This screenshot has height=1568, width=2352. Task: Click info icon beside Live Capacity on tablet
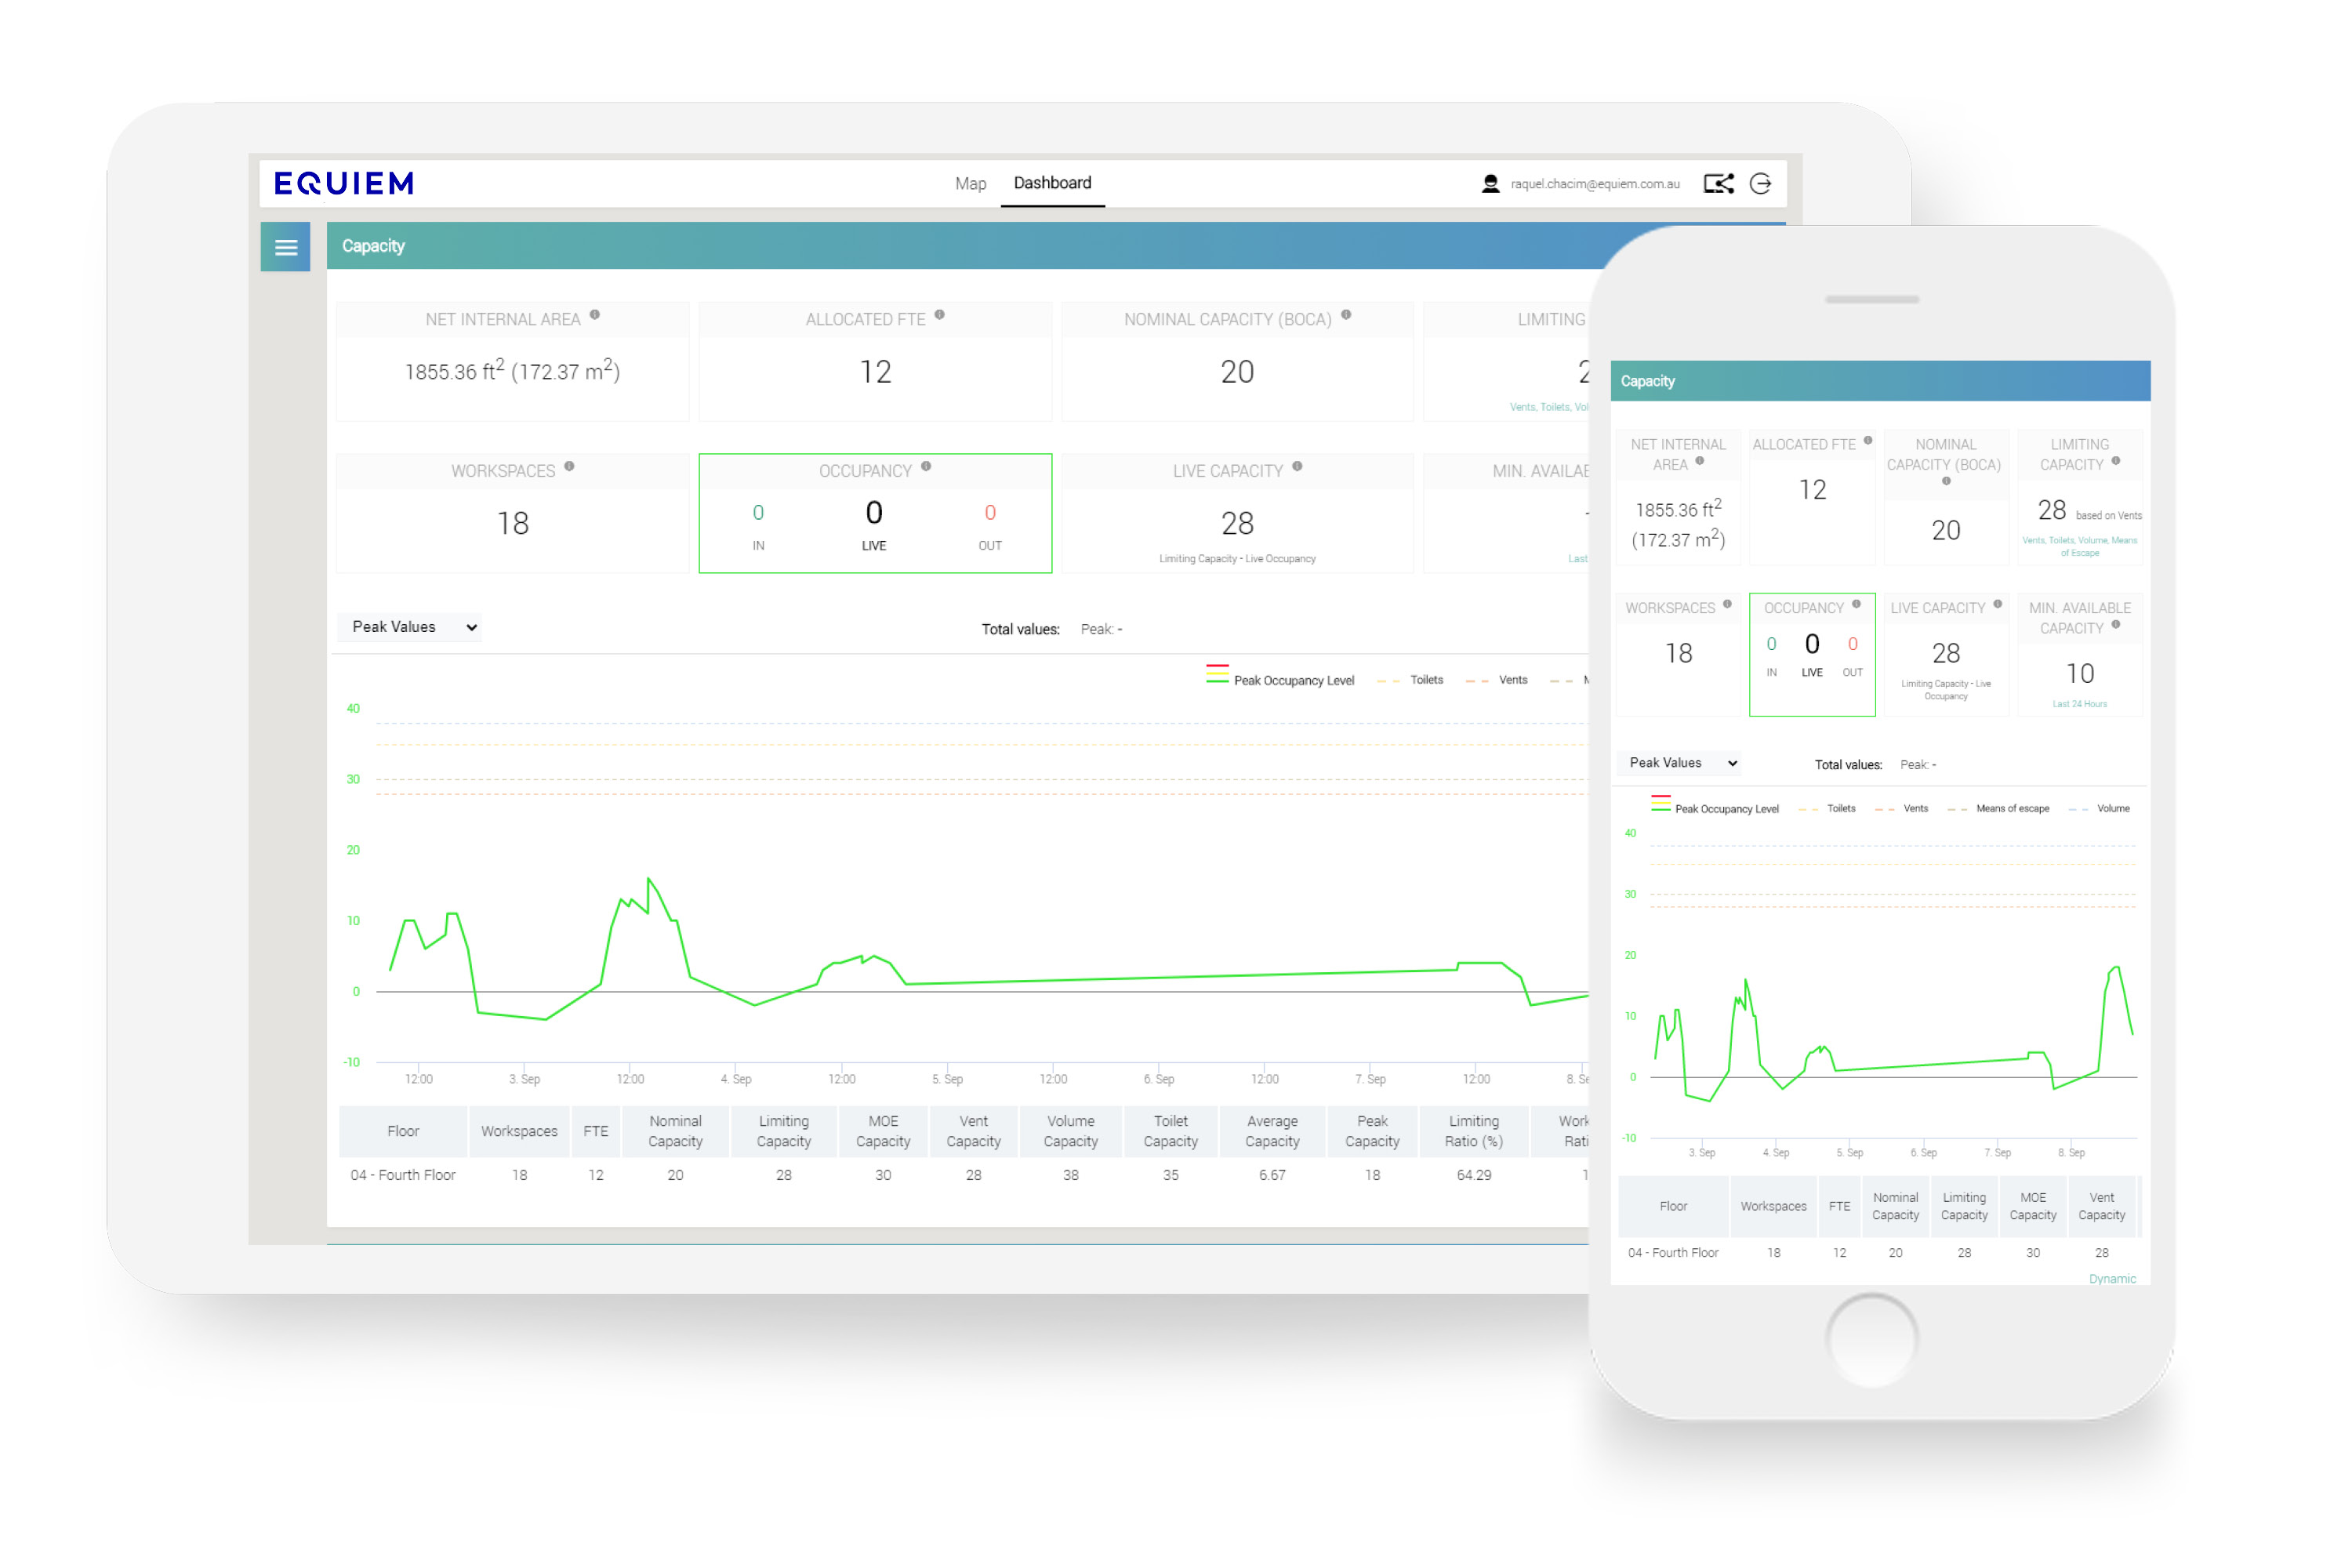[x=1297, y=466]
